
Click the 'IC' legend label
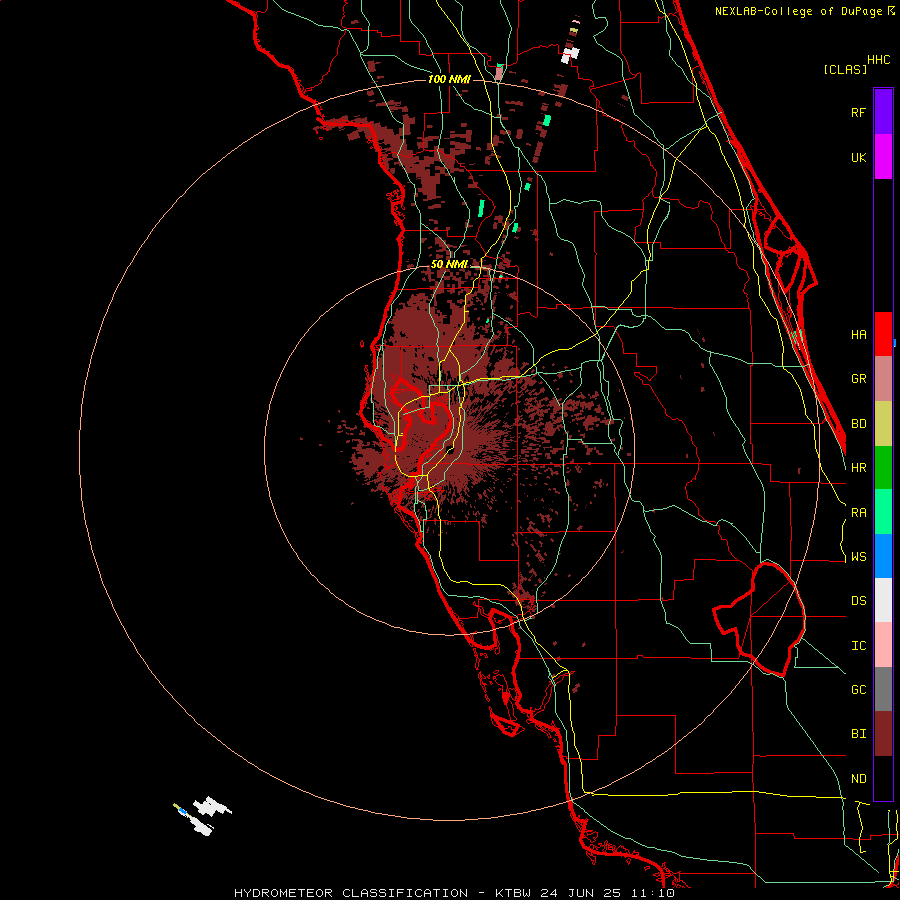point(859,646)
